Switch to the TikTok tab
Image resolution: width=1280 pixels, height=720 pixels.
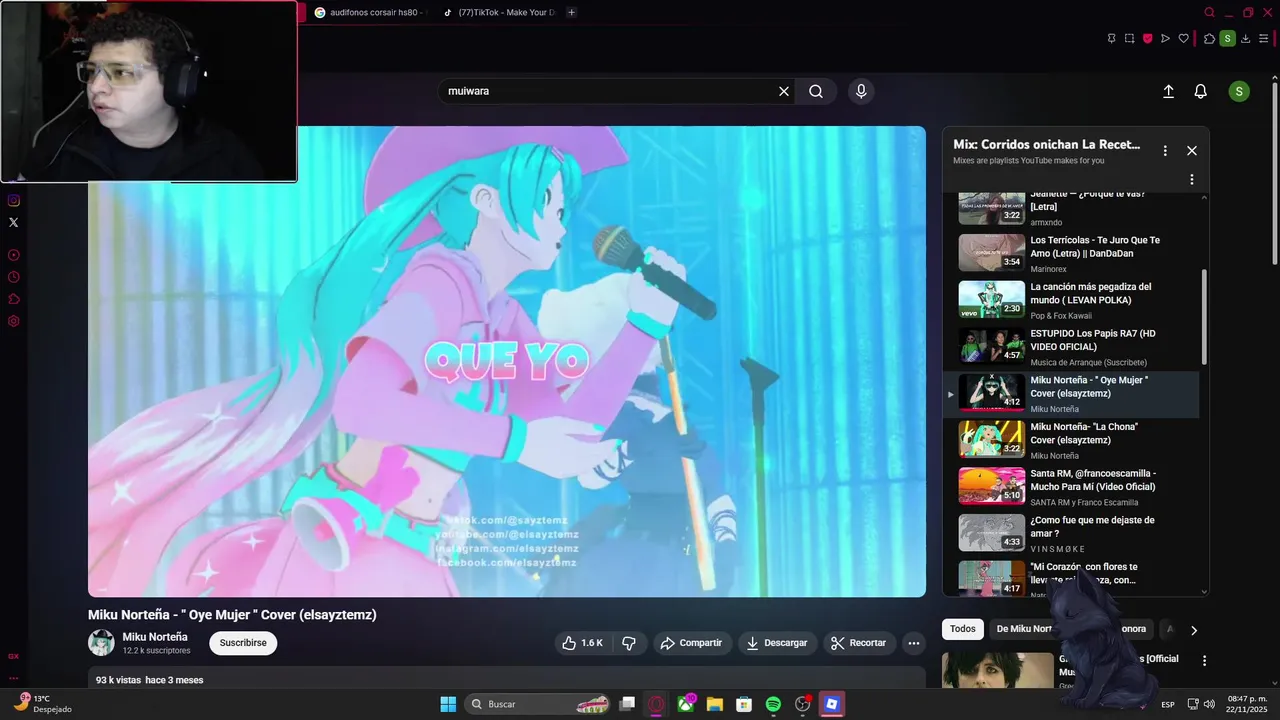pyautogui.click(x=499, y=13)
